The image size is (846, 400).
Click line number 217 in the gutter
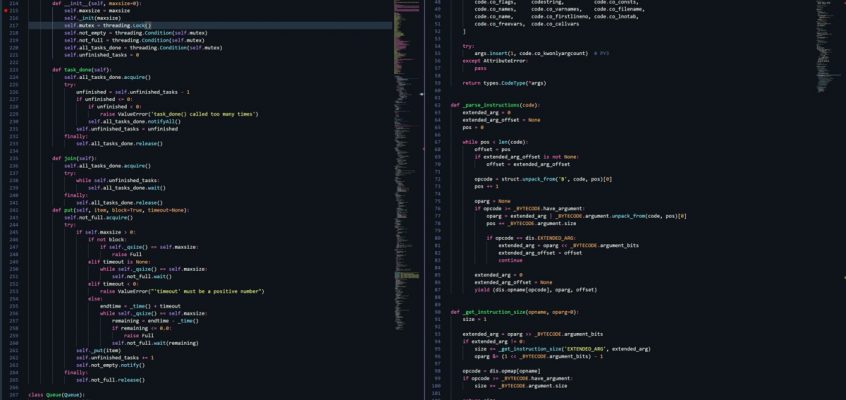(14, 25)
